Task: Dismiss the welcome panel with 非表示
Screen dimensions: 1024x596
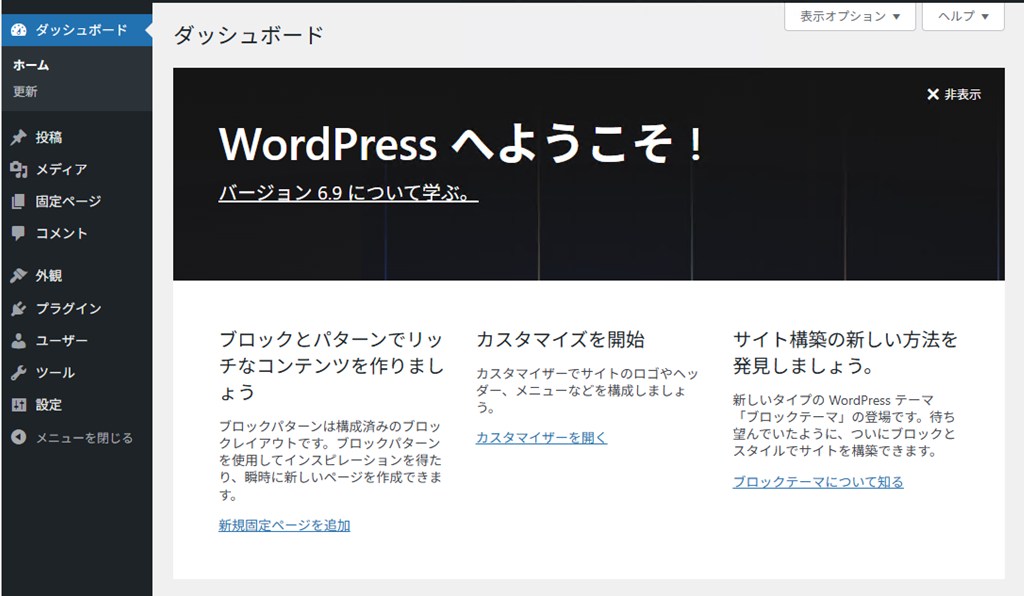Action: pos(954,94)
